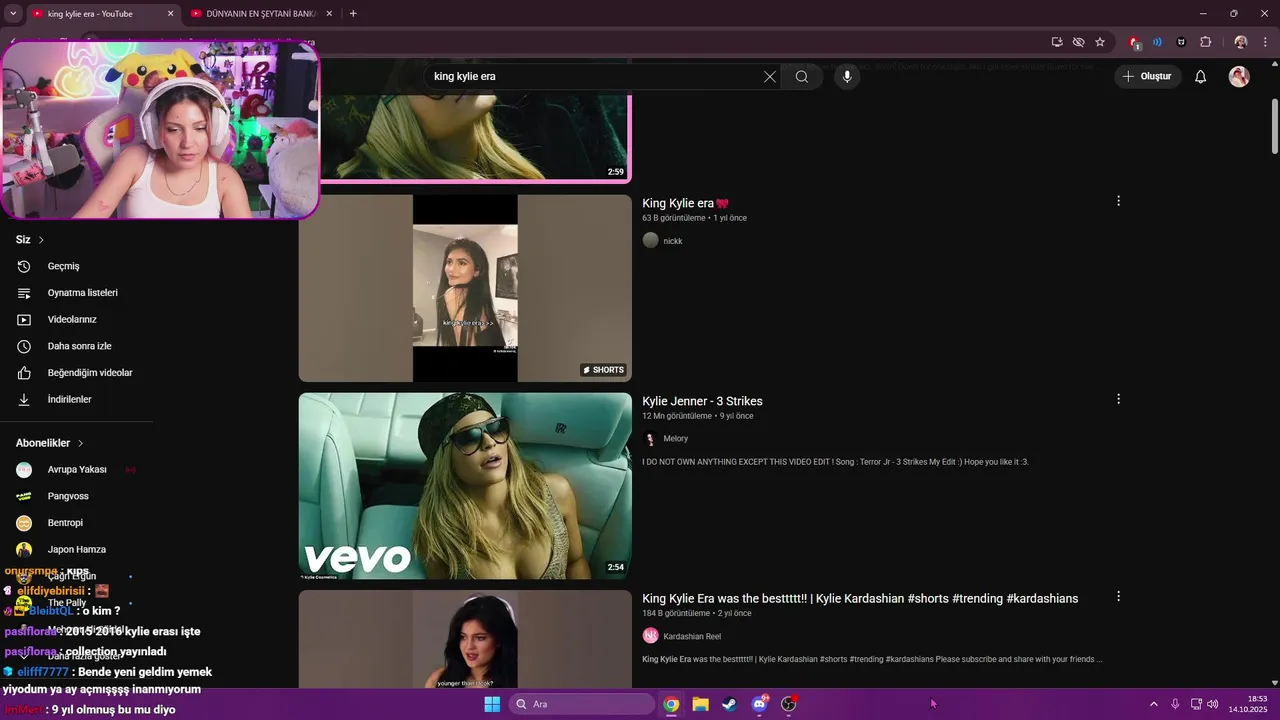
Task: Play the Kylie Jenner 3 Strikes vevo thumbnail
Action: click(465, 486)
